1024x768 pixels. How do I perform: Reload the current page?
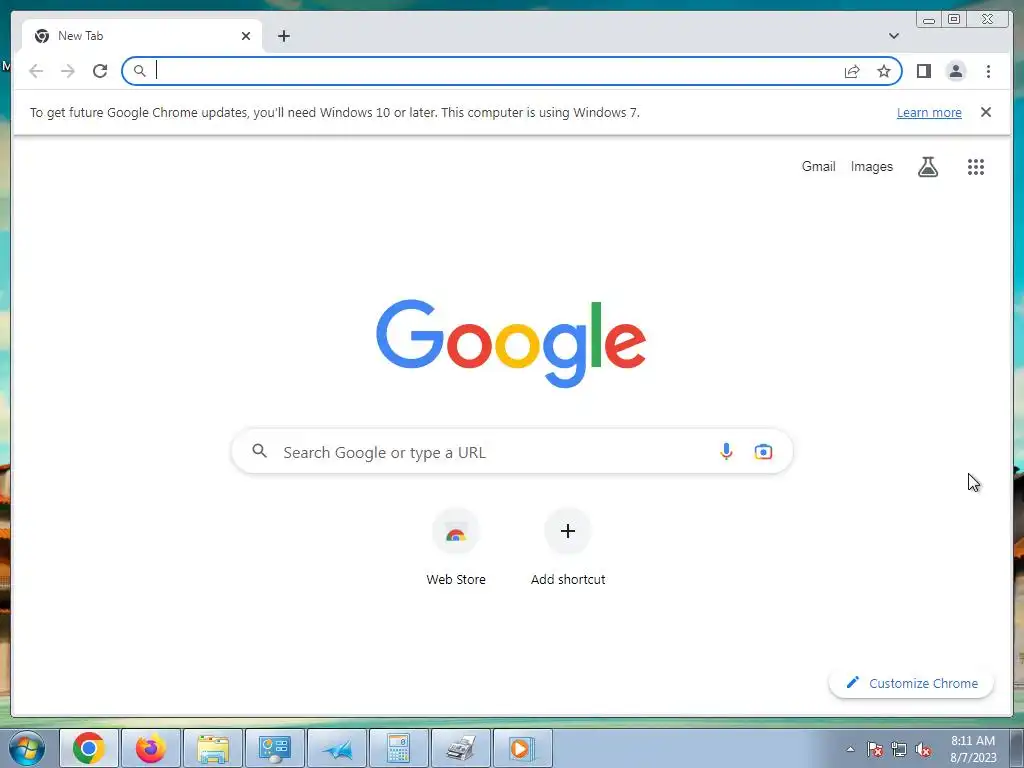(x=100, y=71)
